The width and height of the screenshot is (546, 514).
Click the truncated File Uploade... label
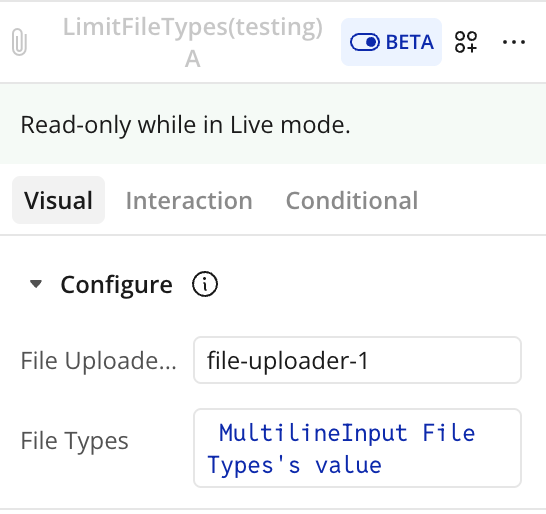point(99,360)
